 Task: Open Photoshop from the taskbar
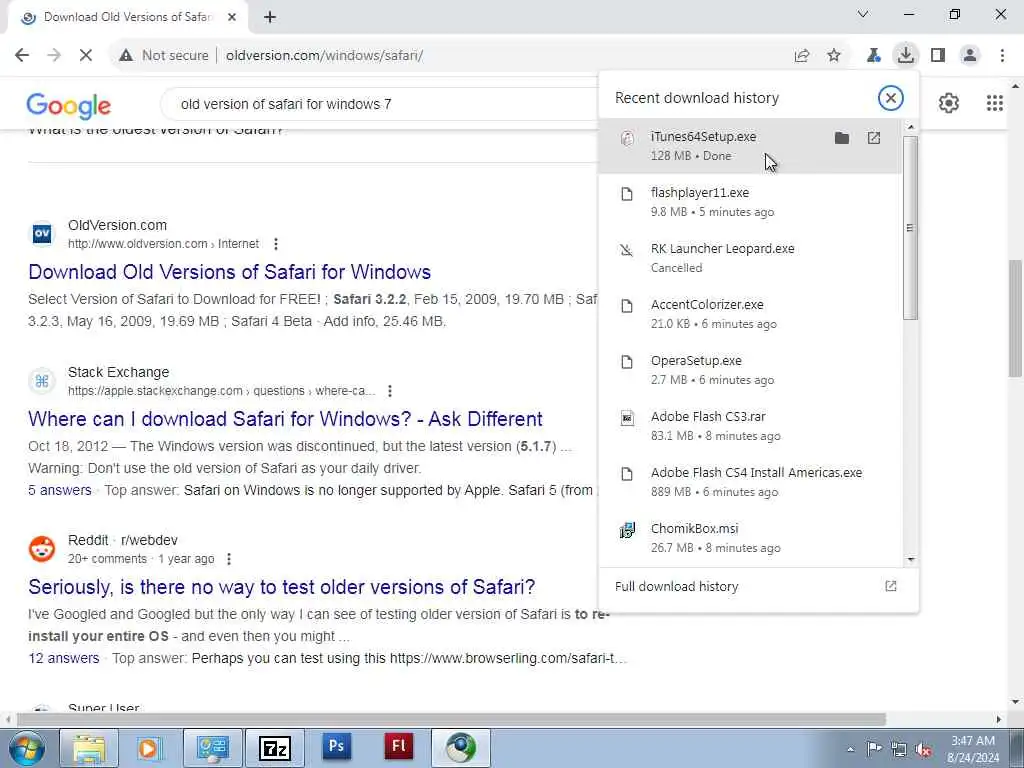click(336, 748)
